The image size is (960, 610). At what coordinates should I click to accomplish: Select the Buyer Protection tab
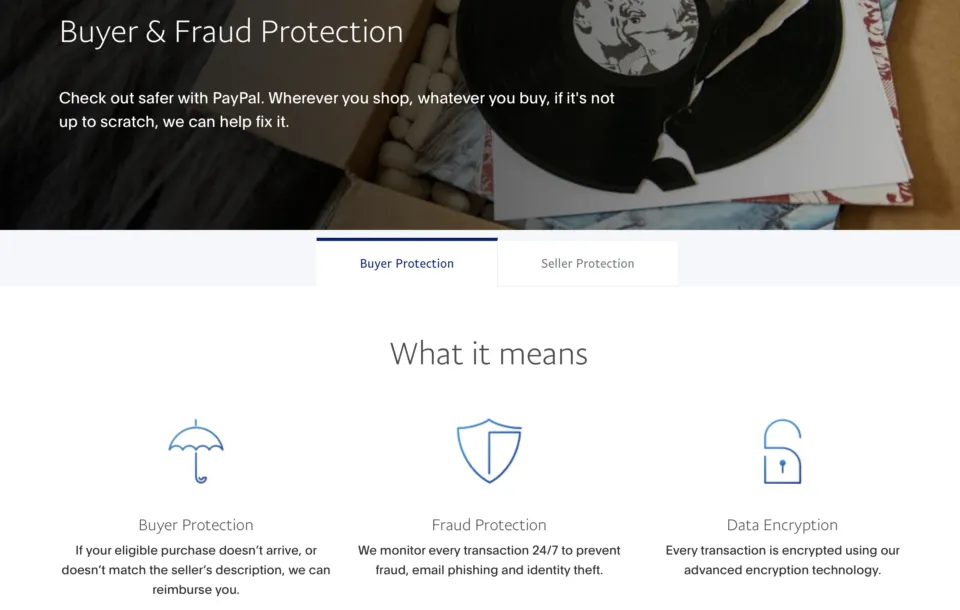[x=406, y=263]
